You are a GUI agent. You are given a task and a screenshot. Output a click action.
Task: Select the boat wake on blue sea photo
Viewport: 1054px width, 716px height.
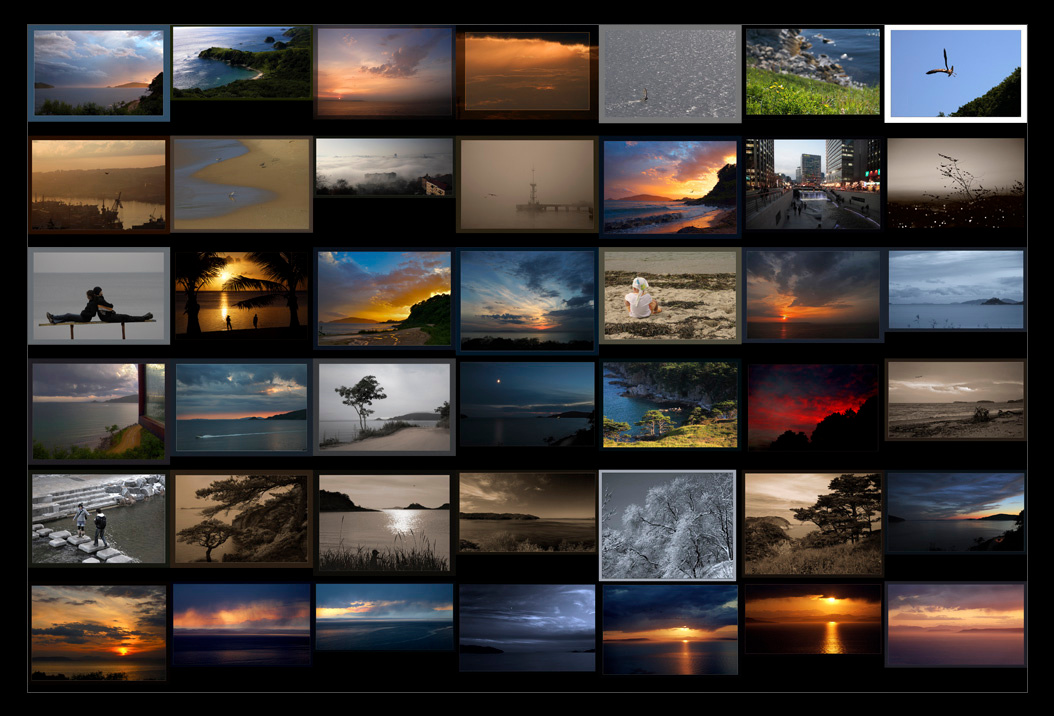241,407
